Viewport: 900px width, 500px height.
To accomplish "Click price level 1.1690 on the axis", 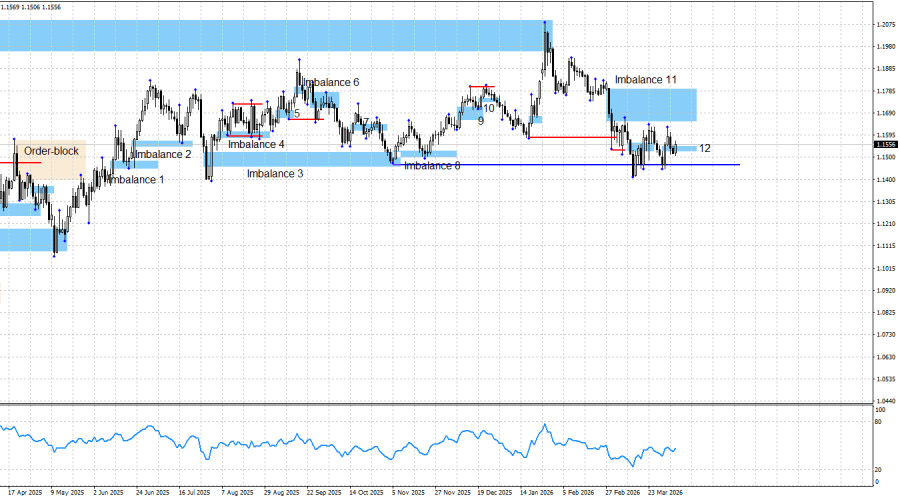I will click(x=886, y=113).
